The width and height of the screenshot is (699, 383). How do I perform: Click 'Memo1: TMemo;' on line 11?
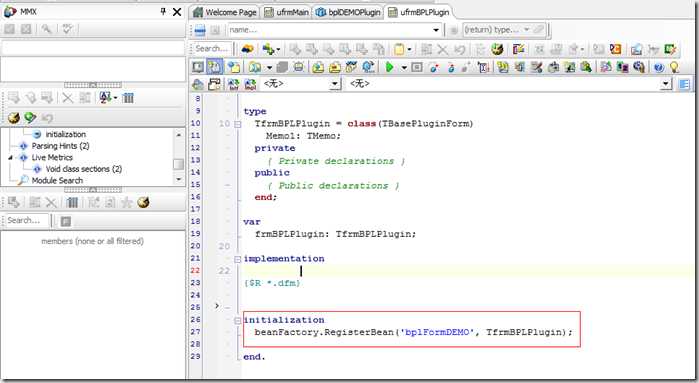click(x=303, y=136)
